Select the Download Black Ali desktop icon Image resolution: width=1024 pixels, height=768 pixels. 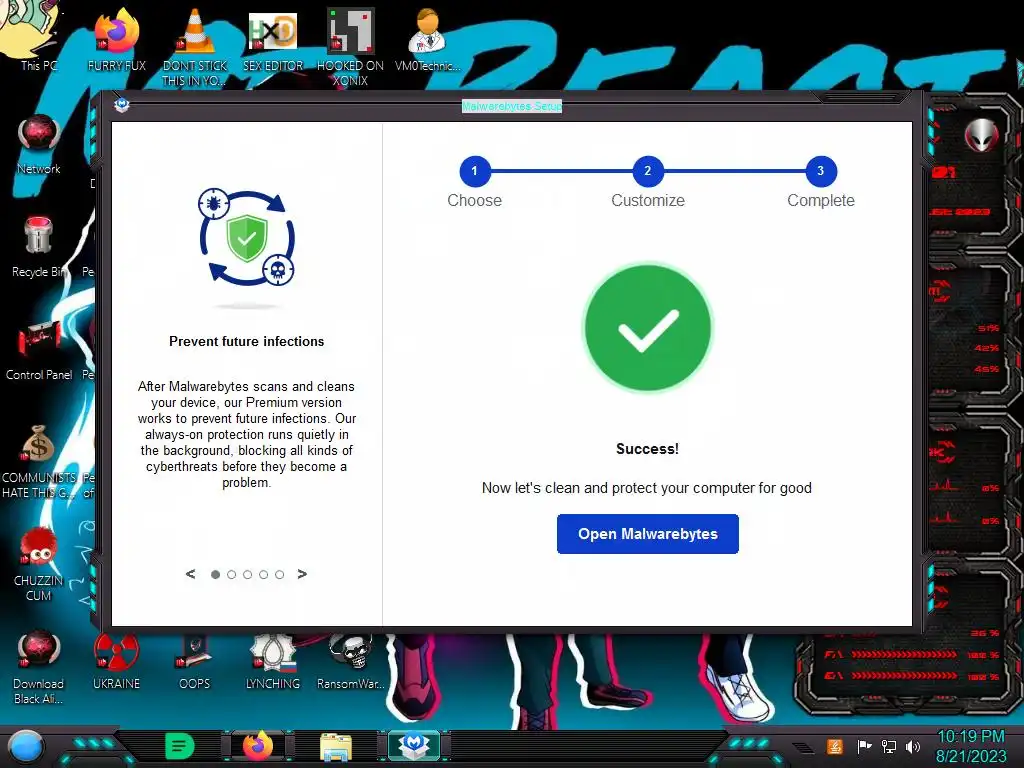[x=39, y=667]
